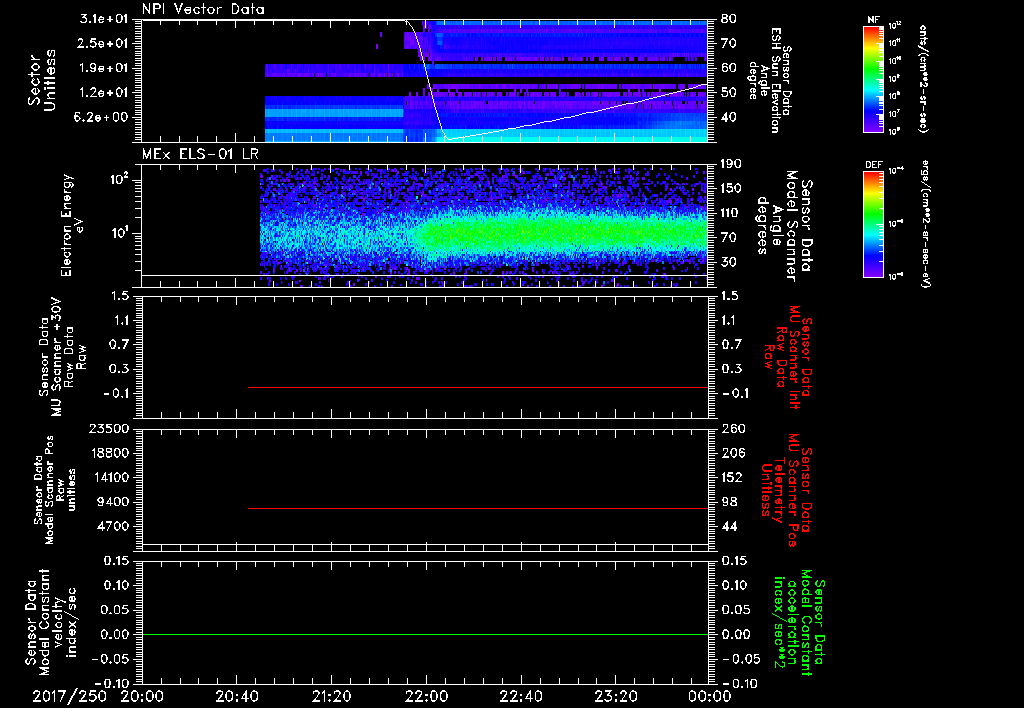1024x708 pixels.
Task: Click the DEF color bar scale
Action: point(874,224)
